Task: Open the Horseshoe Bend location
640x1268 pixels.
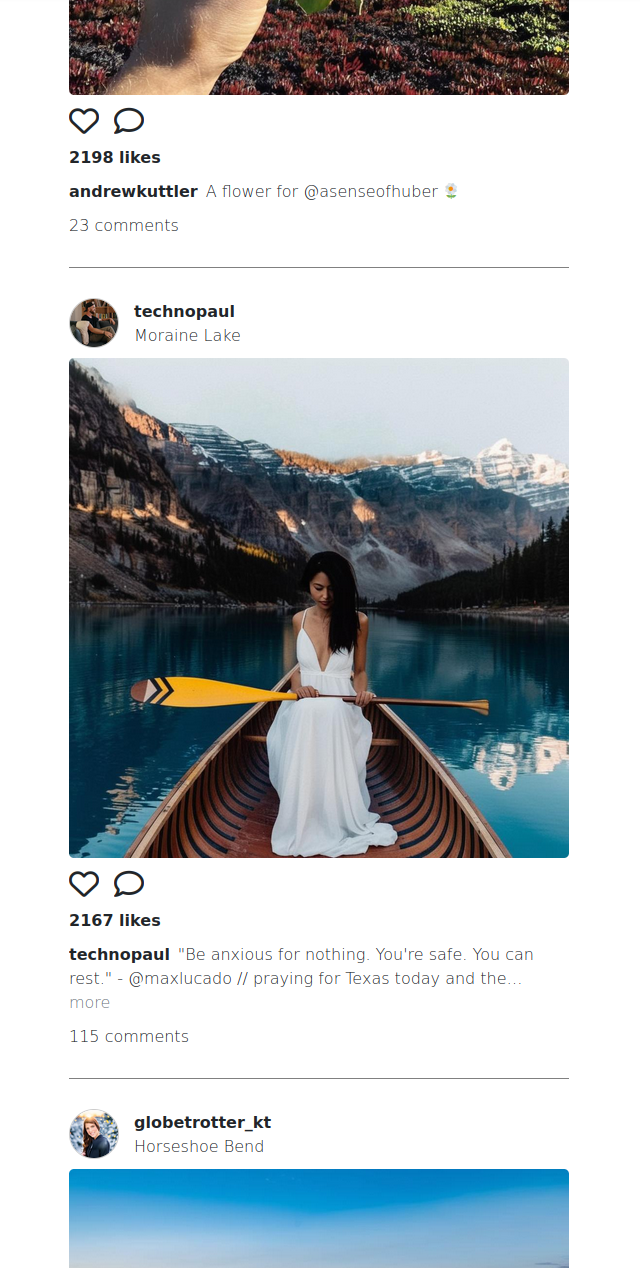Action: (x=199, y=1146)
